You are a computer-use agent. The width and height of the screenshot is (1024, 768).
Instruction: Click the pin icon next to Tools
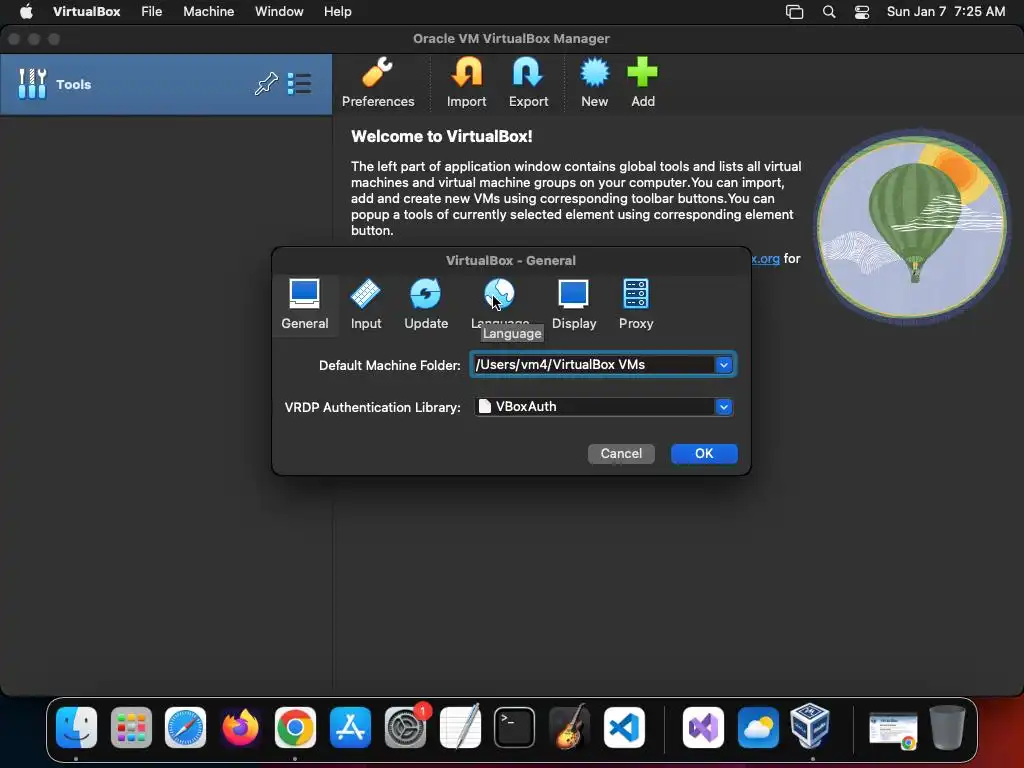click(x=266, y=84)
